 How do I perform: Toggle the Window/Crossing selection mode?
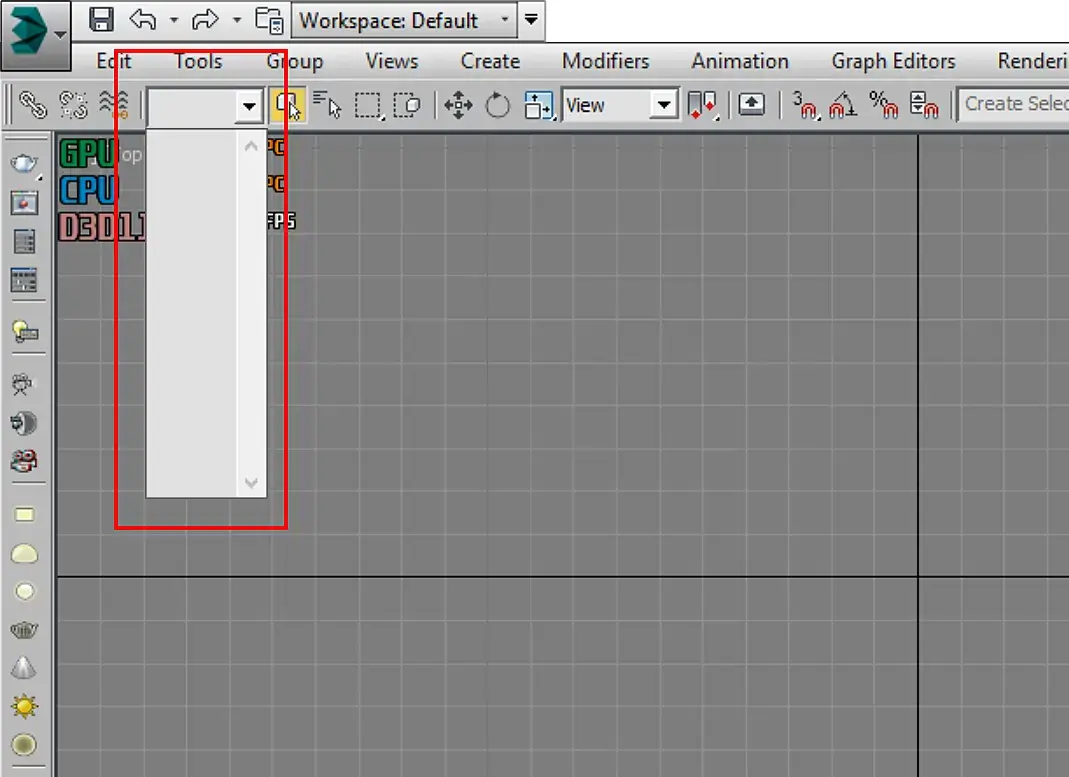coord(408,106)
